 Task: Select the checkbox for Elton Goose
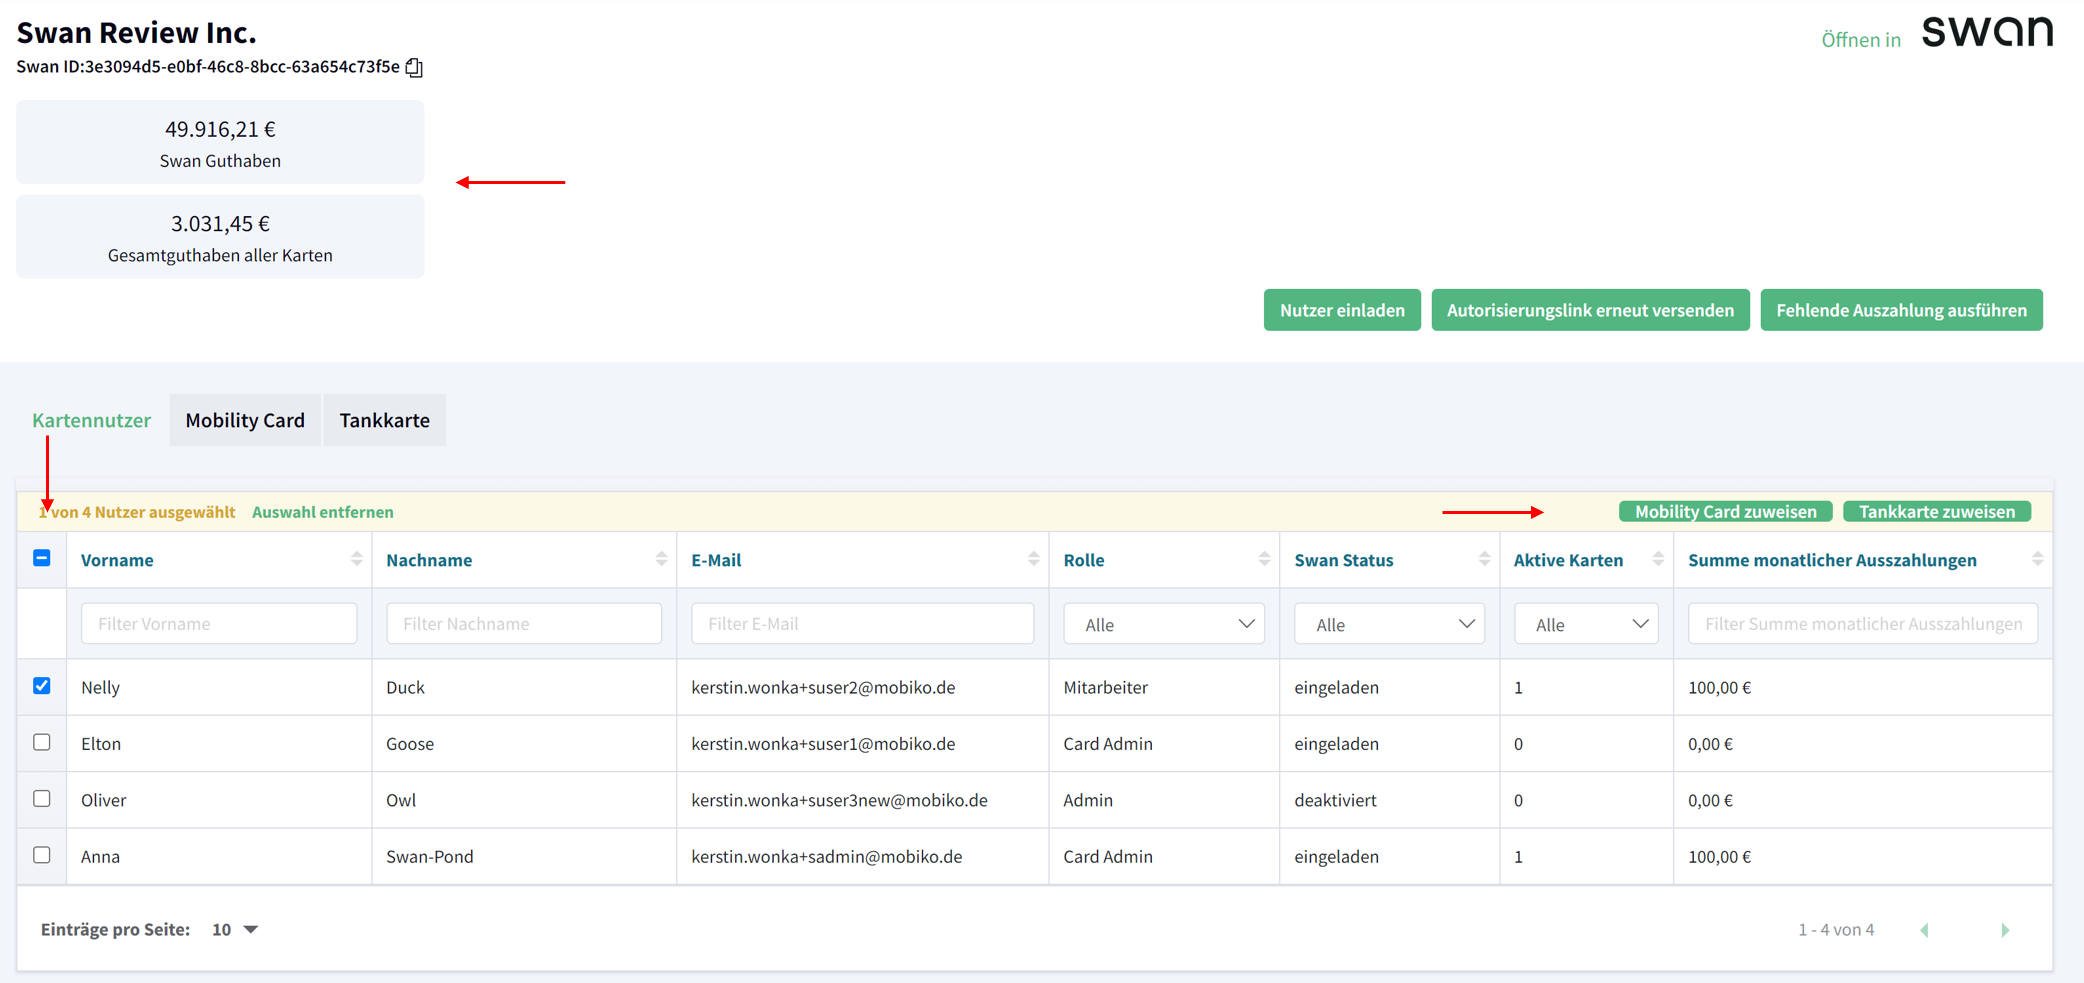click(x=42, y=742)
